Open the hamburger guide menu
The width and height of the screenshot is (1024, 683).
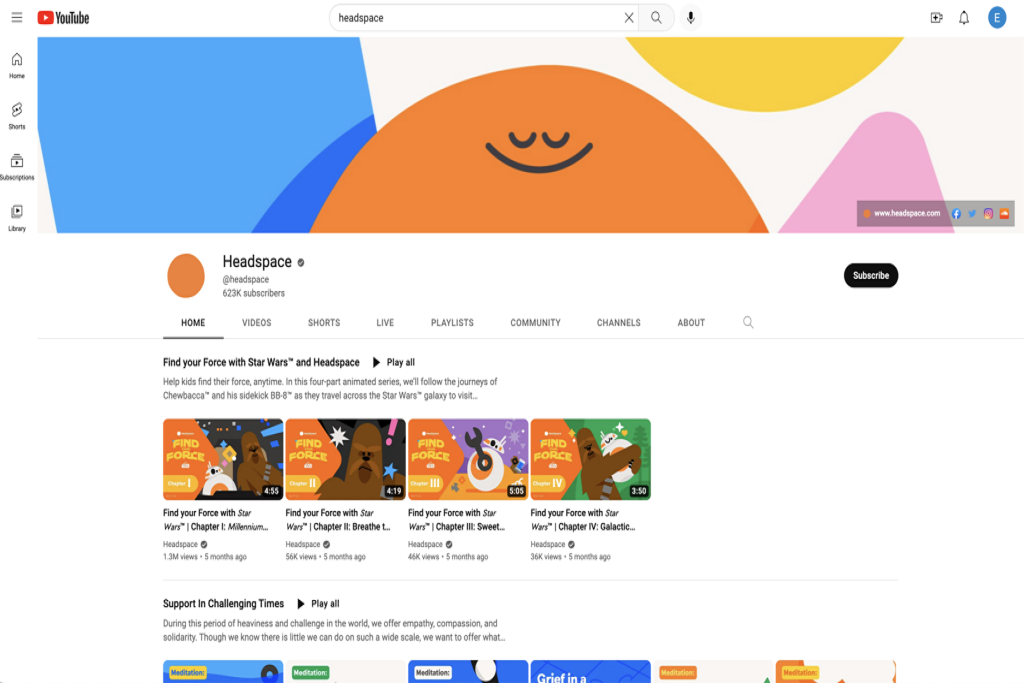coord(17,17)
